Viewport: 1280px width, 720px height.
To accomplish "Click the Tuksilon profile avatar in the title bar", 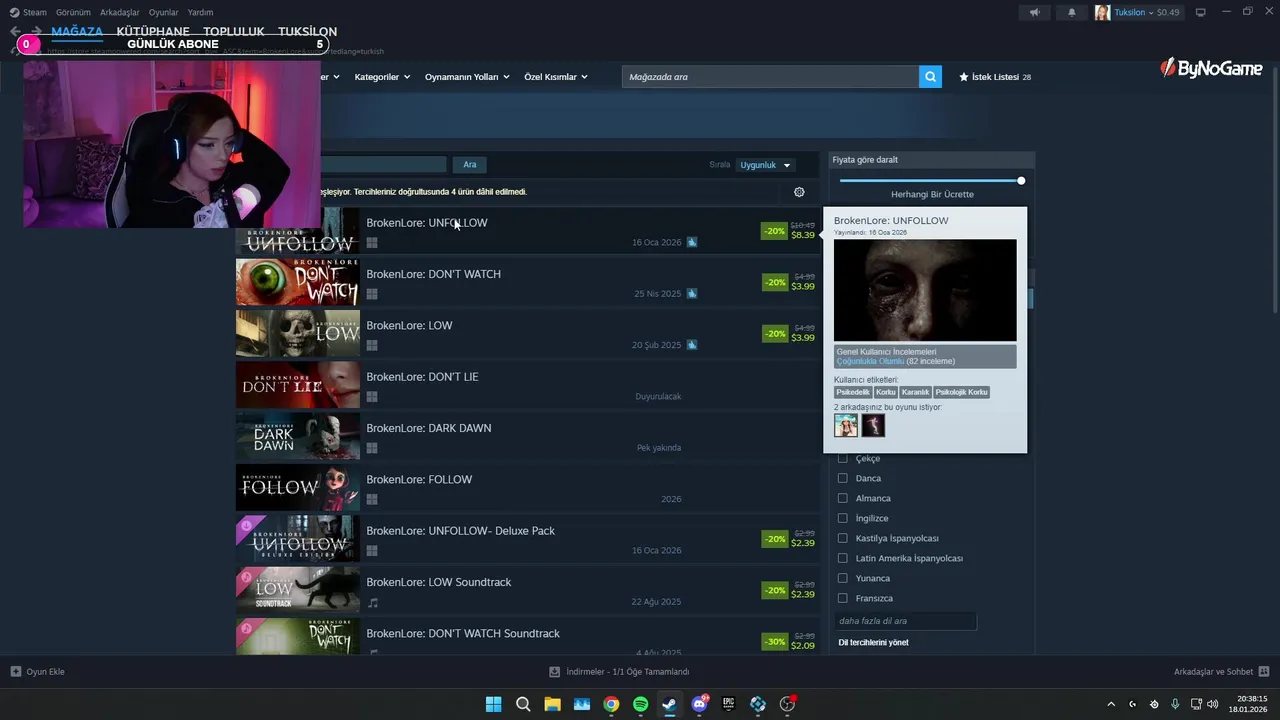I will pos(1102,12).
